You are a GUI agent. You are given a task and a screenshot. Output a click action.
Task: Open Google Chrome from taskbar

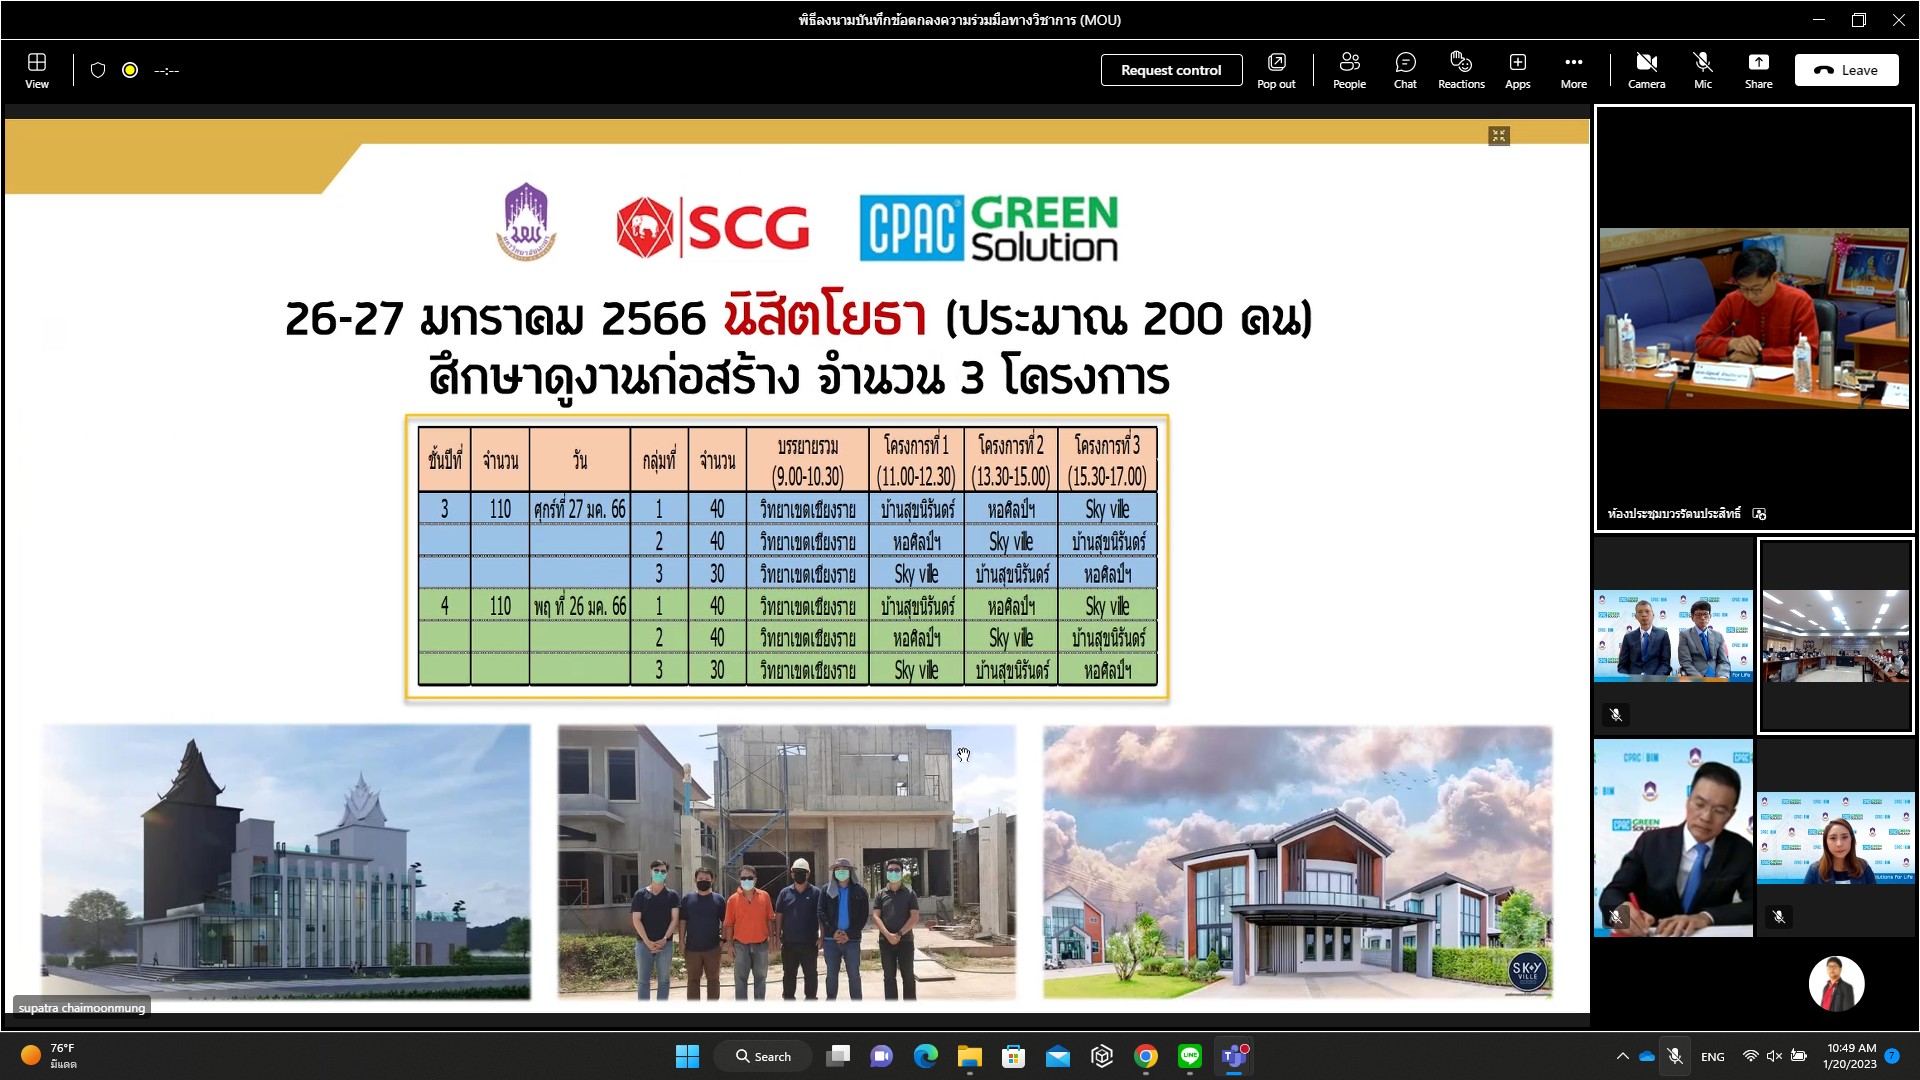pos(1145,1056)
